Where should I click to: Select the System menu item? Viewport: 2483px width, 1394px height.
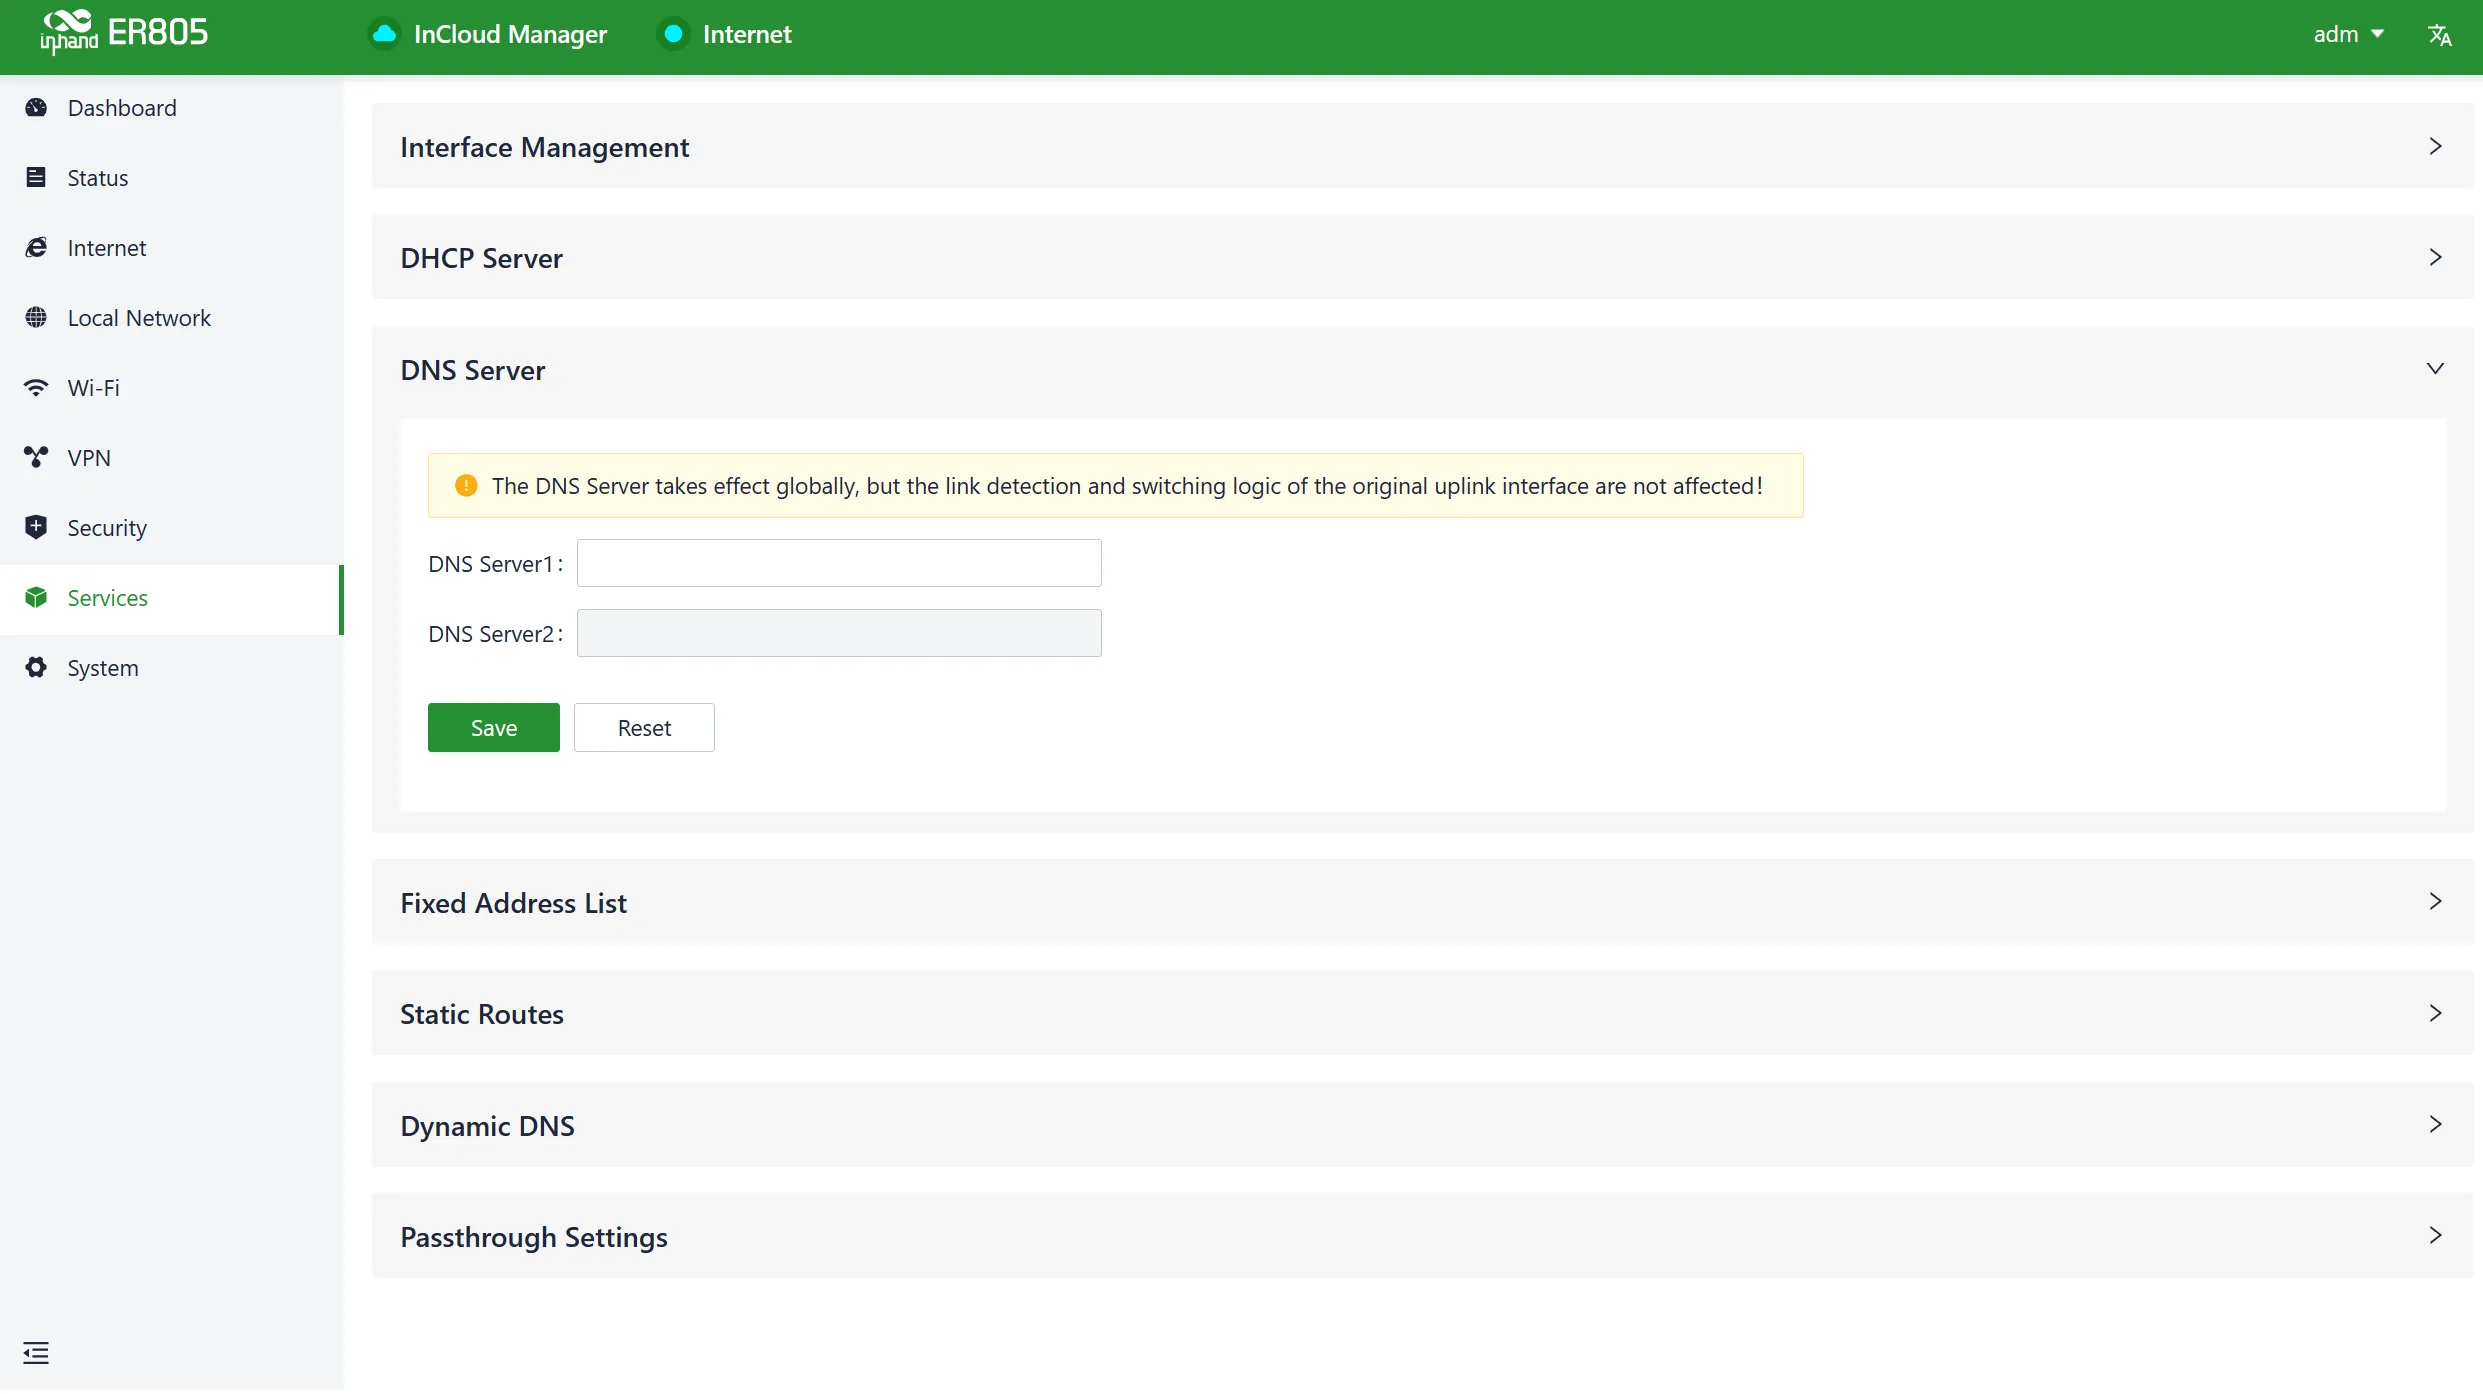coord(171,667)
